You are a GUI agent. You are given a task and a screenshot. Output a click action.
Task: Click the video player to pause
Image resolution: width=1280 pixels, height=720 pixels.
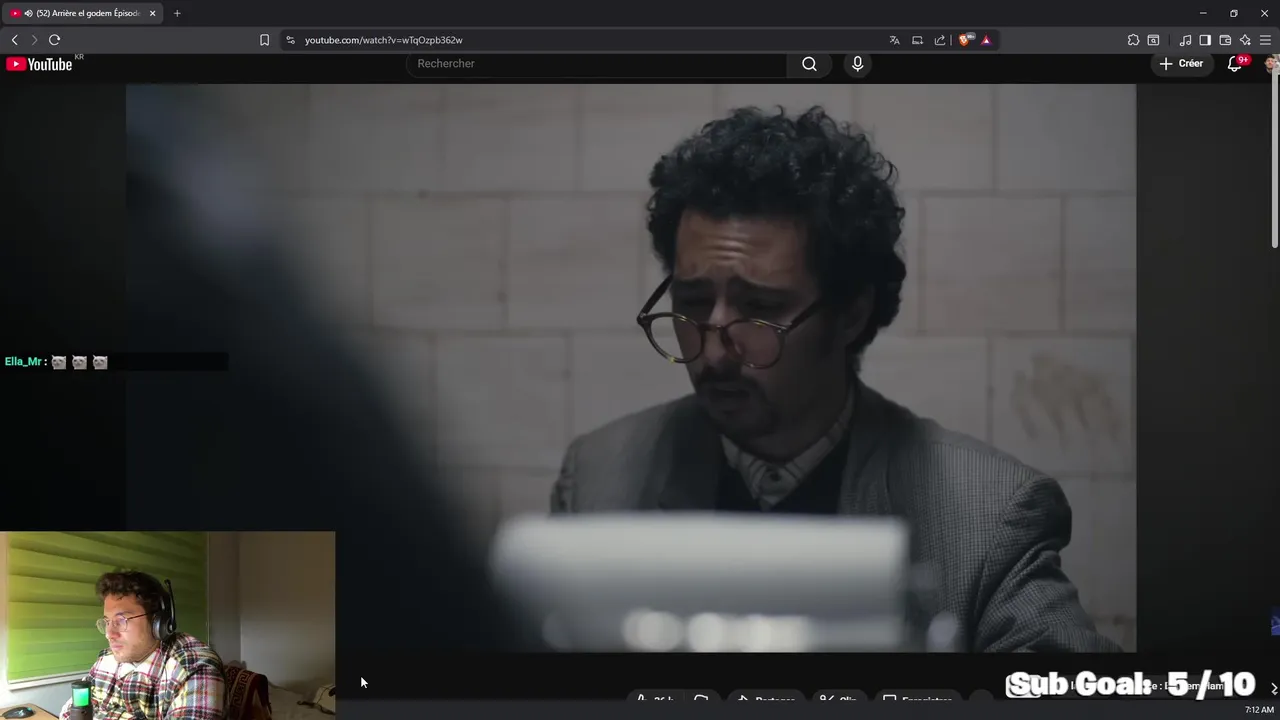(630, 367)
